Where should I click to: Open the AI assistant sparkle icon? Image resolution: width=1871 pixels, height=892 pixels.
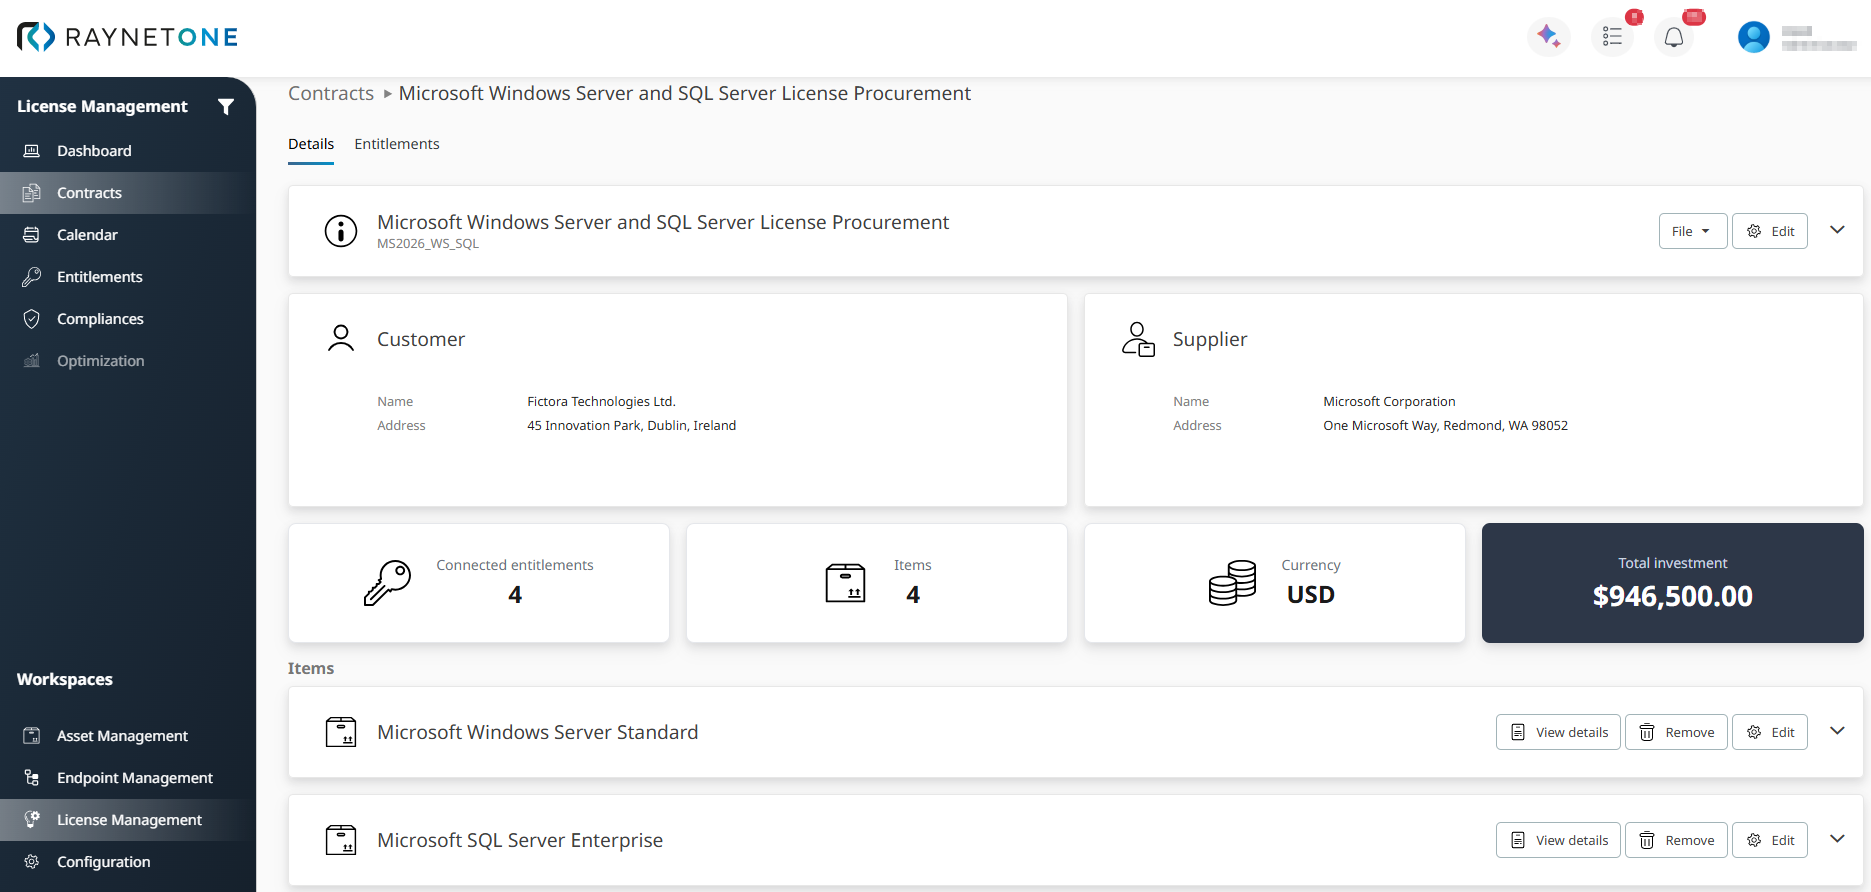(x=1549, y=37)
